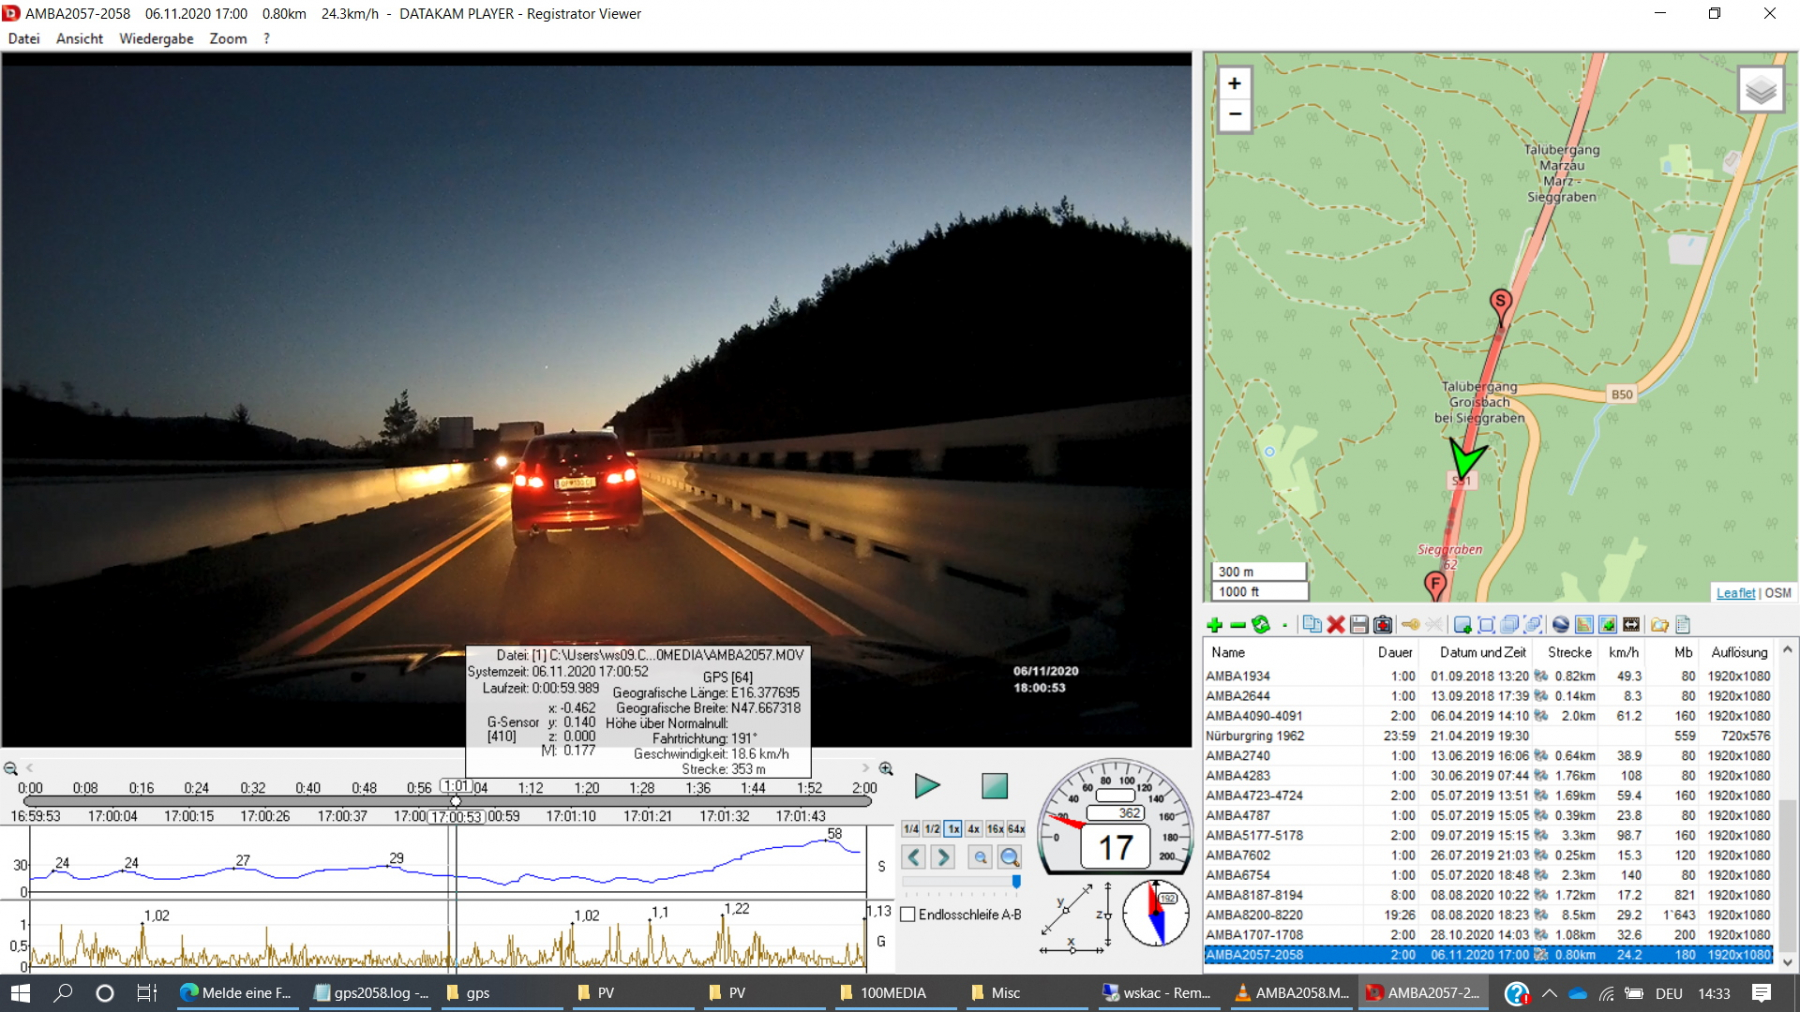Click the map with green arrow icon
The width and height of the screenshot is (1800, 1012).
click(1608, 625)
